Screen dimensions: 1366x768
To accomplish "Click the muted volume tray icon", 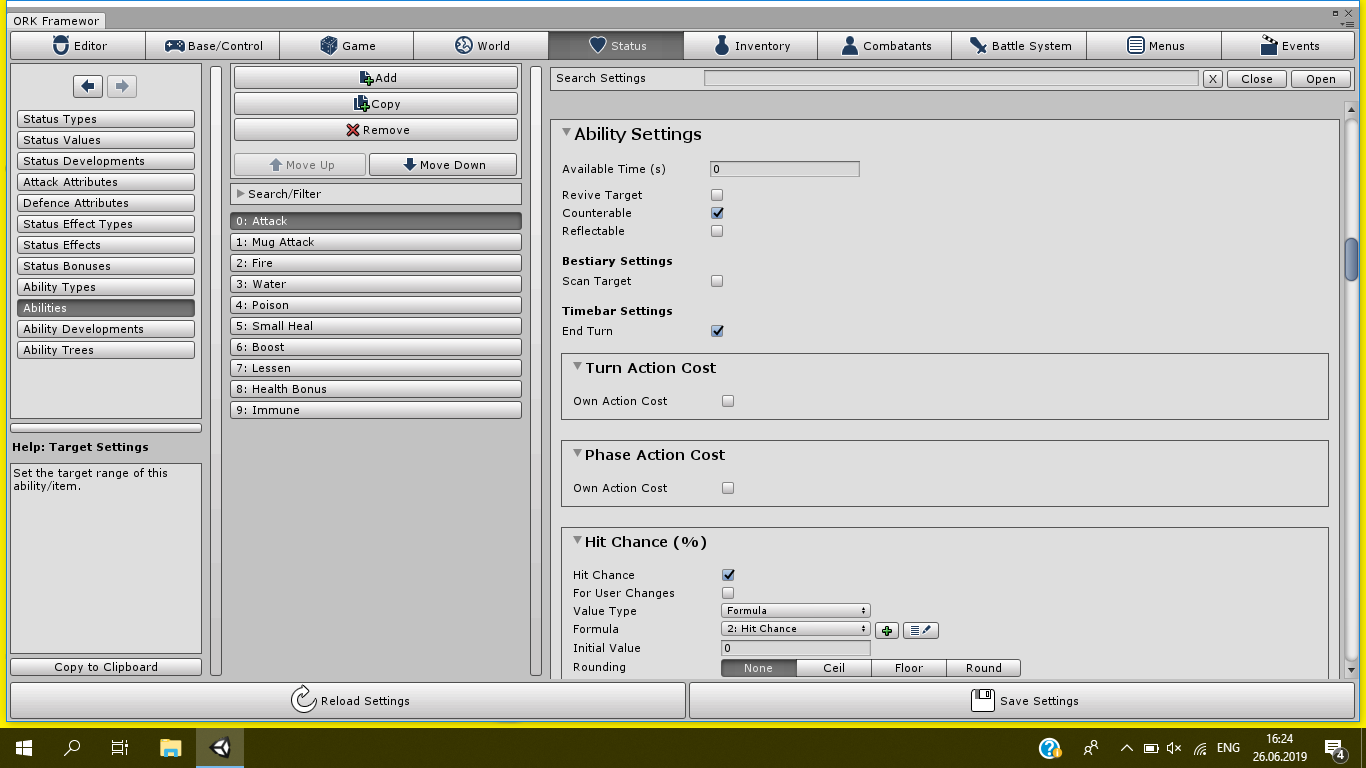I will (1174, 748).
